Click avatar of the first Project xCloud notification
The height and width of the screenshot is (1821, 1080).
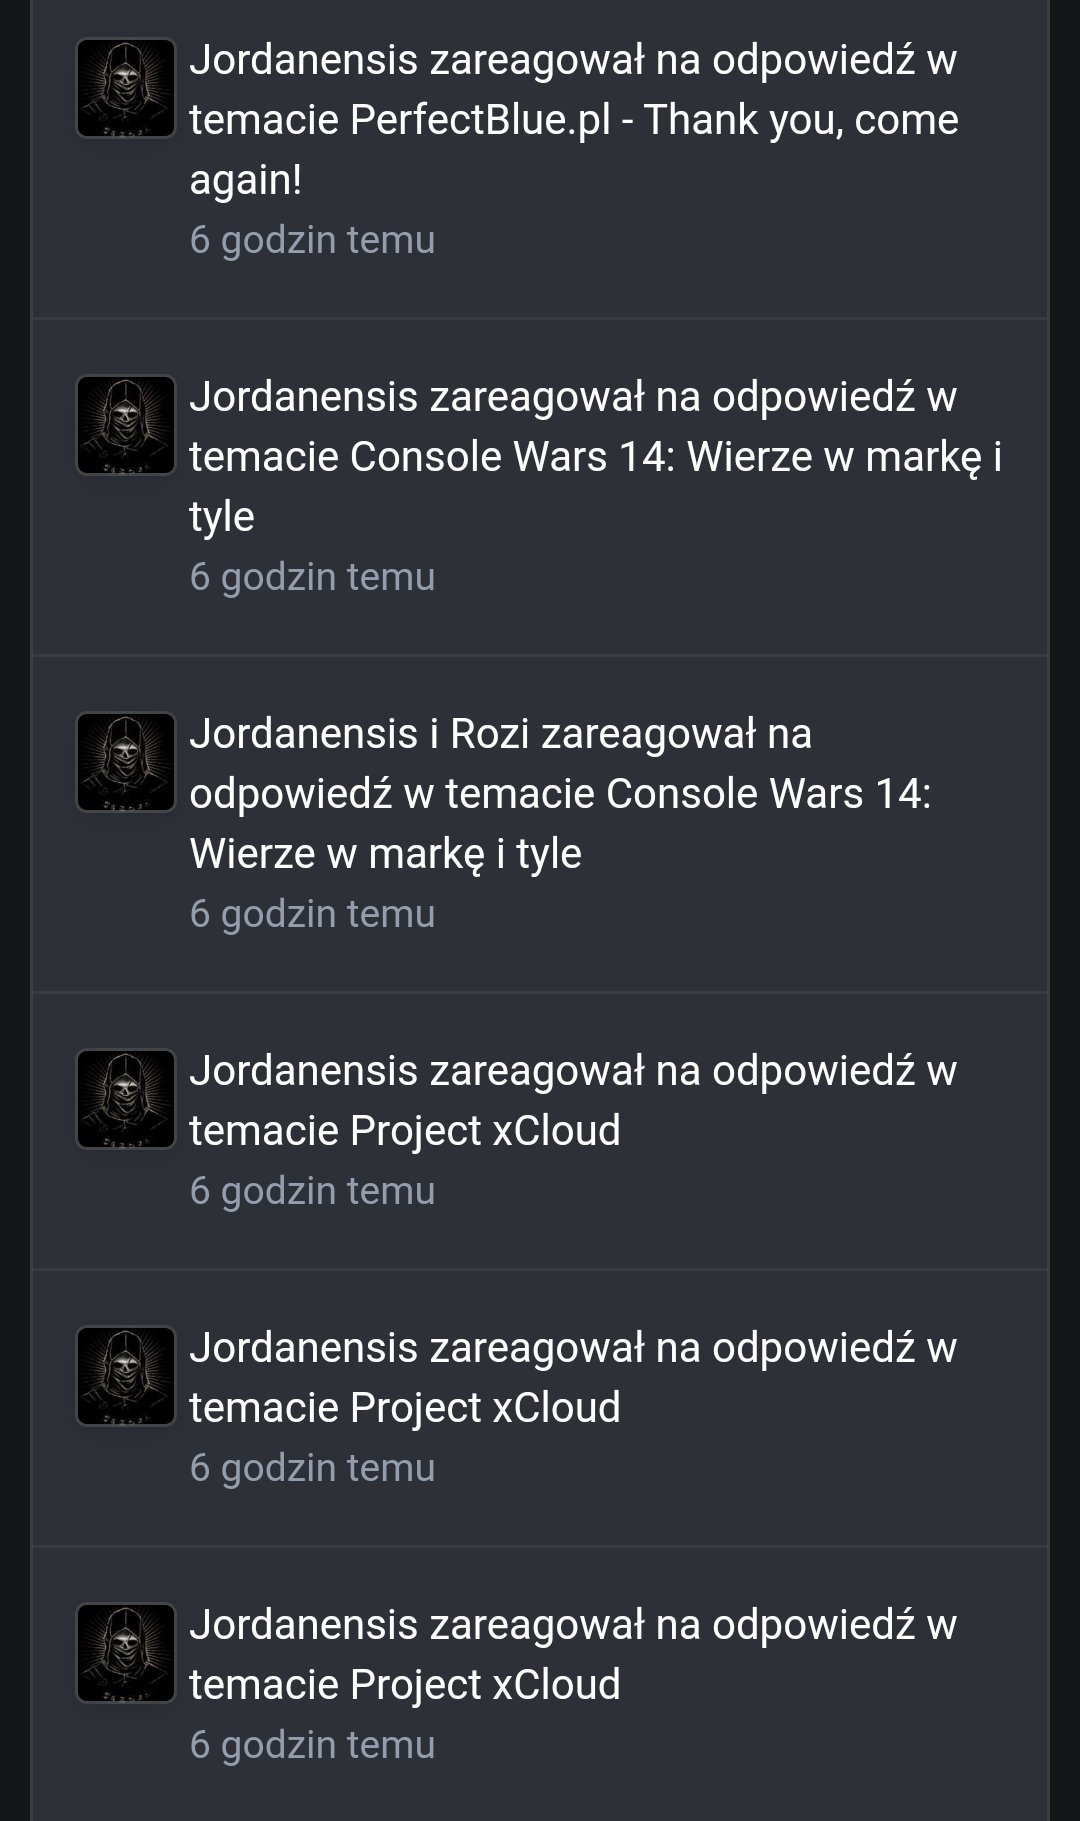126,1099
